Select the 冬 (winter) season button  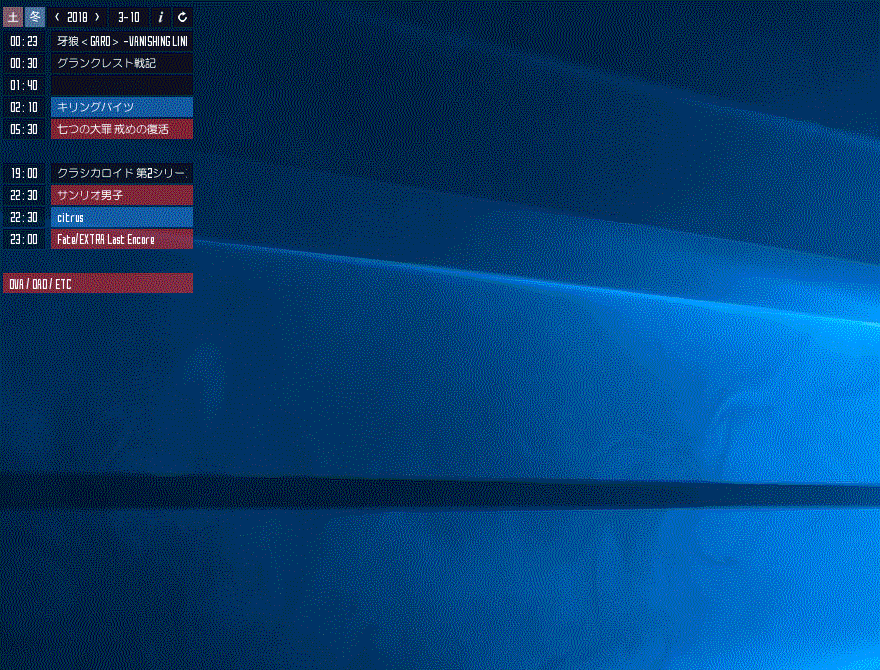[35, 17]
